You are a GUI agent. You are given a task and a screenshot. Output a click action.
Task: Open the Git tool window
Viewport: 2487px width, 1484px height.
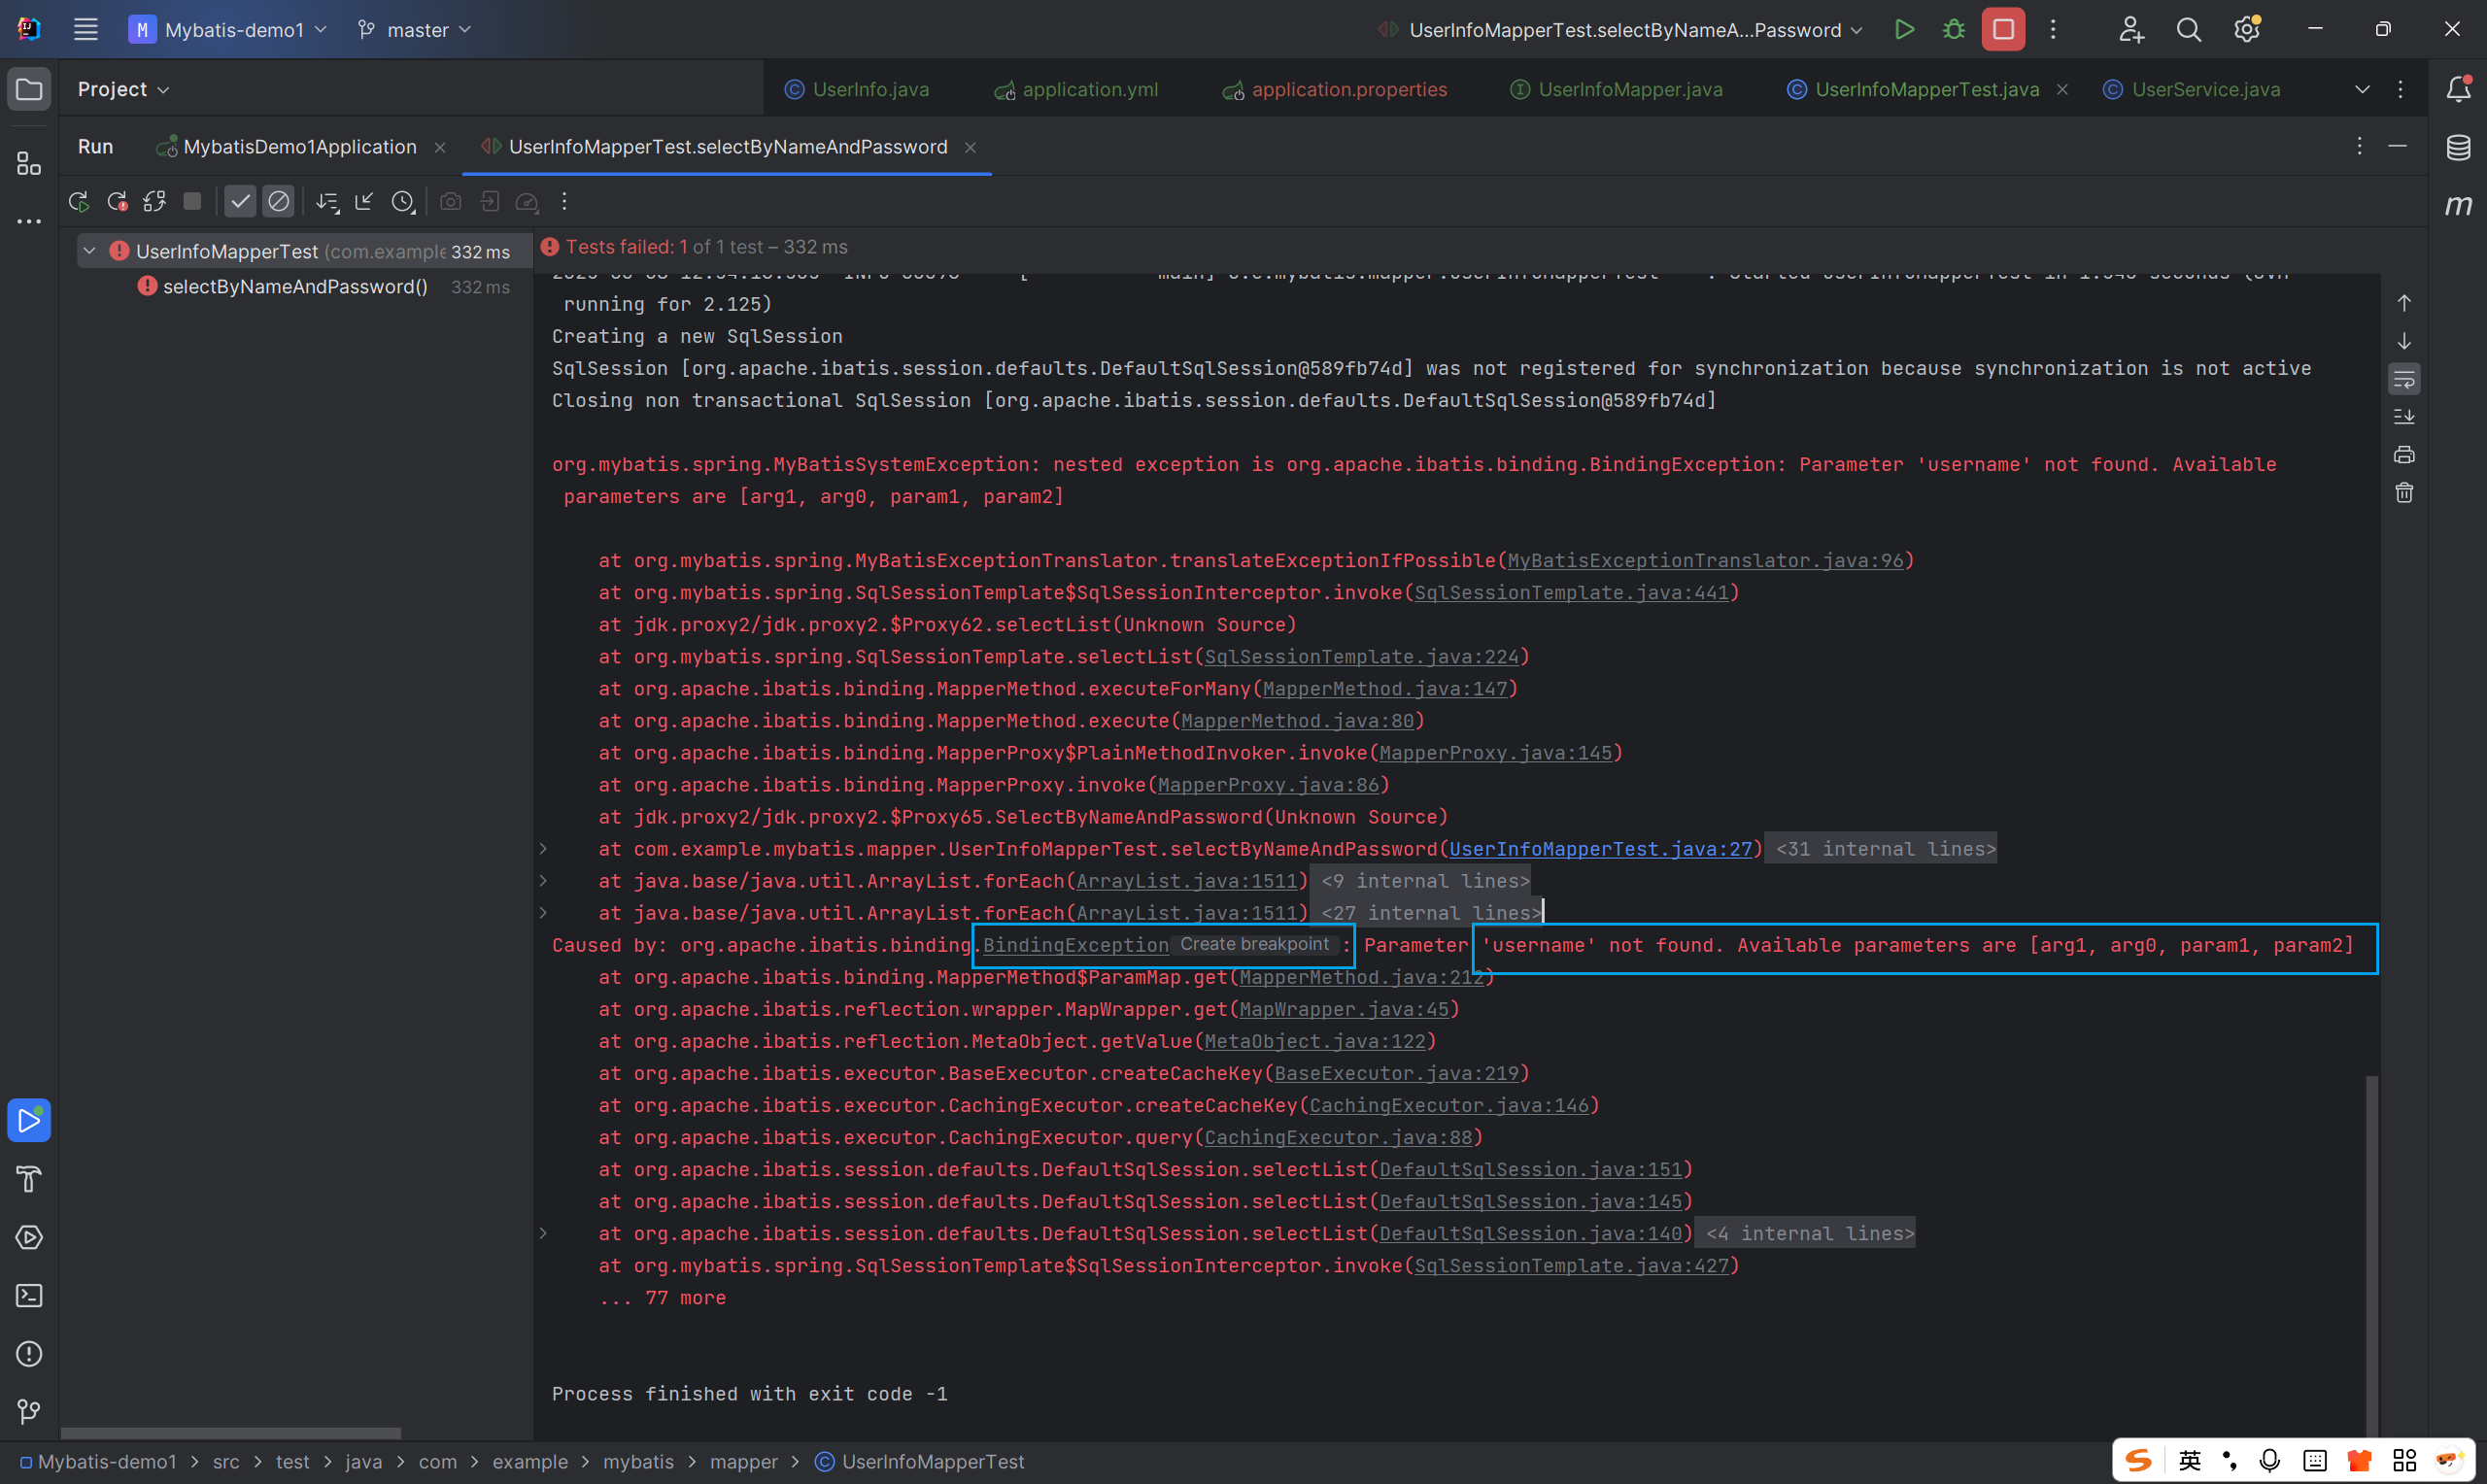[x=29, y=1411]
